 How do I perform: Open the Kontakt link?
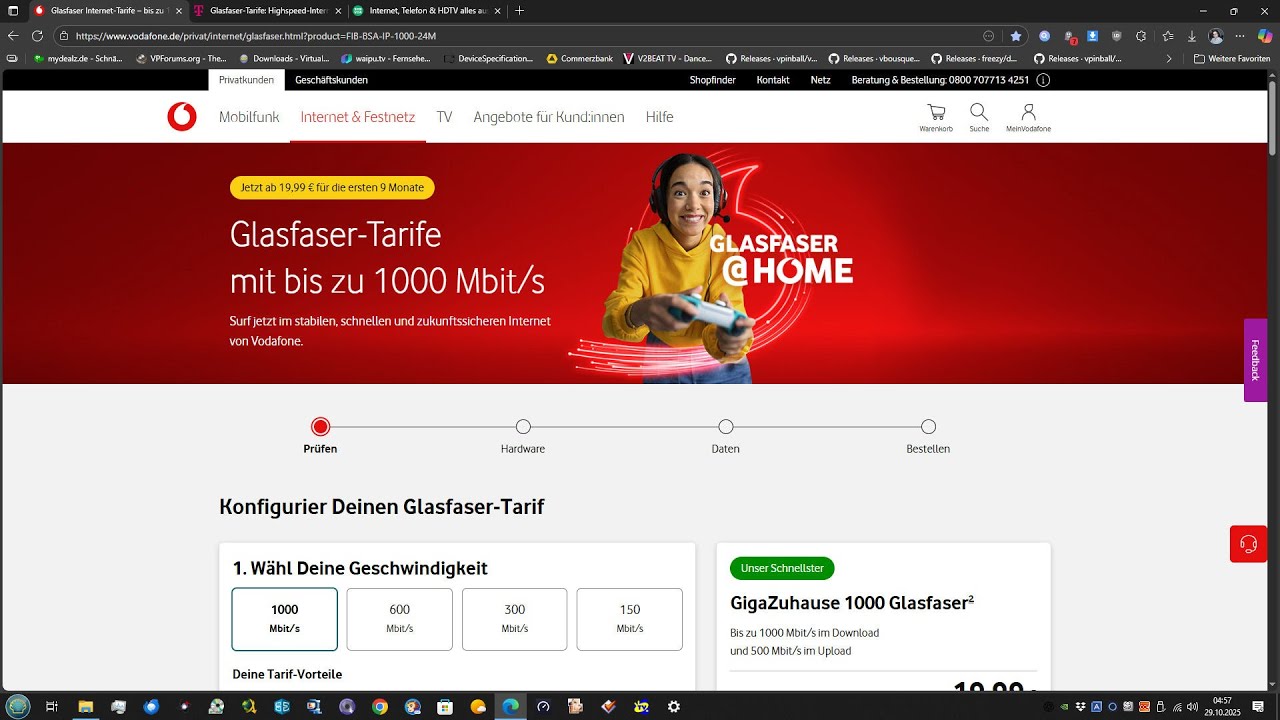pos(773,80)
